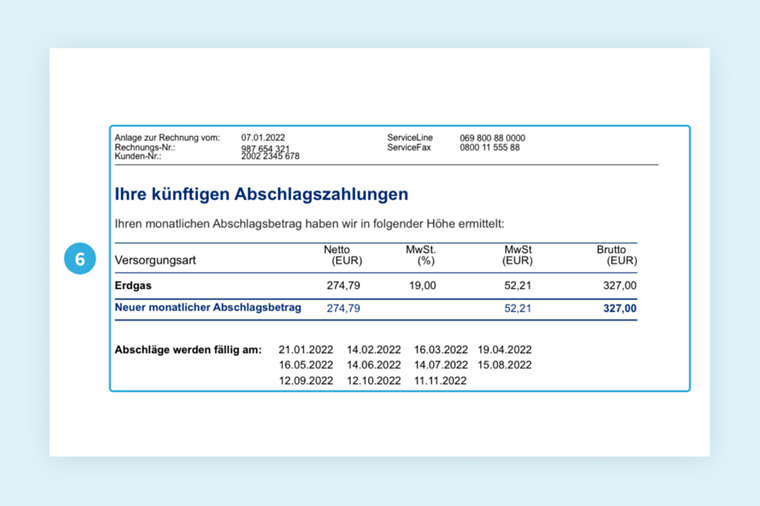Screen dimensions: 760x506
Task: Click the due date 21.01.2022
Action: tap(306, 350)
